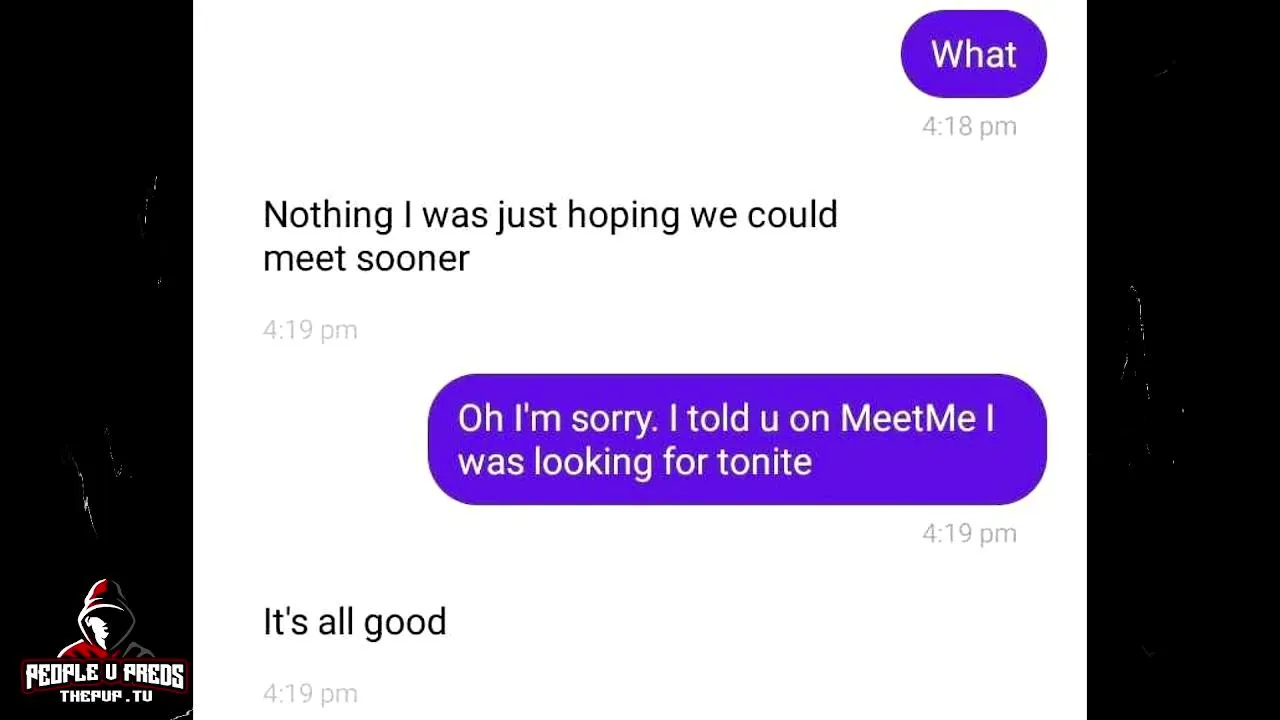
Task: Select the "It's all good" message
Action: (354, 622)
